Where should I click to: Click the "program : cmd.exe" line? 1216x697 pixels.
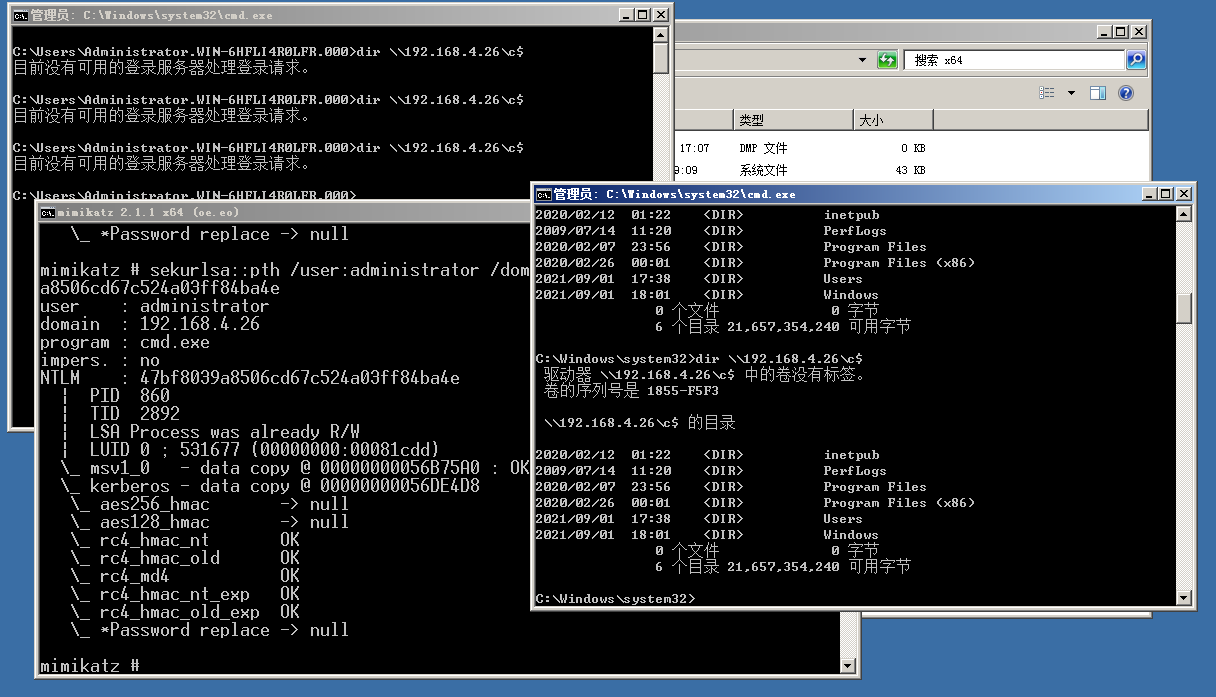click(x=125, y=342)
